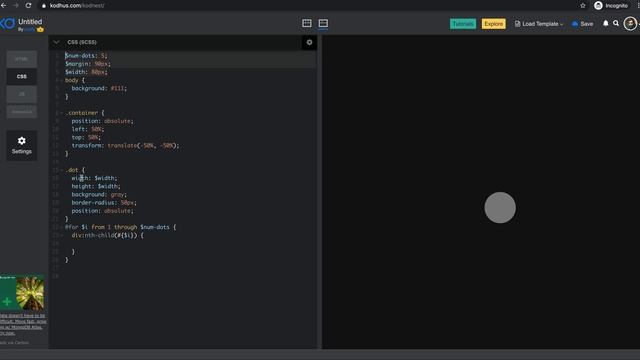Click the Untitled project title

point(30,22)
